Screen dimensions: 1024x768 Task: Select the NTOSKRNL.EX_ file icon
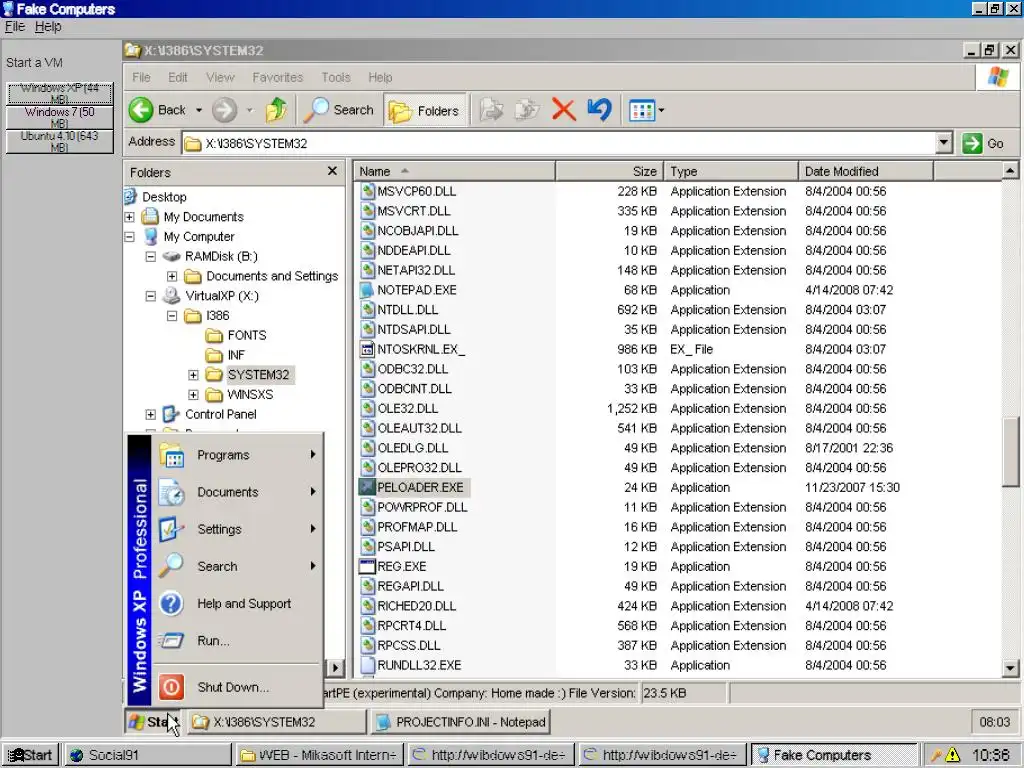[368, 349]
